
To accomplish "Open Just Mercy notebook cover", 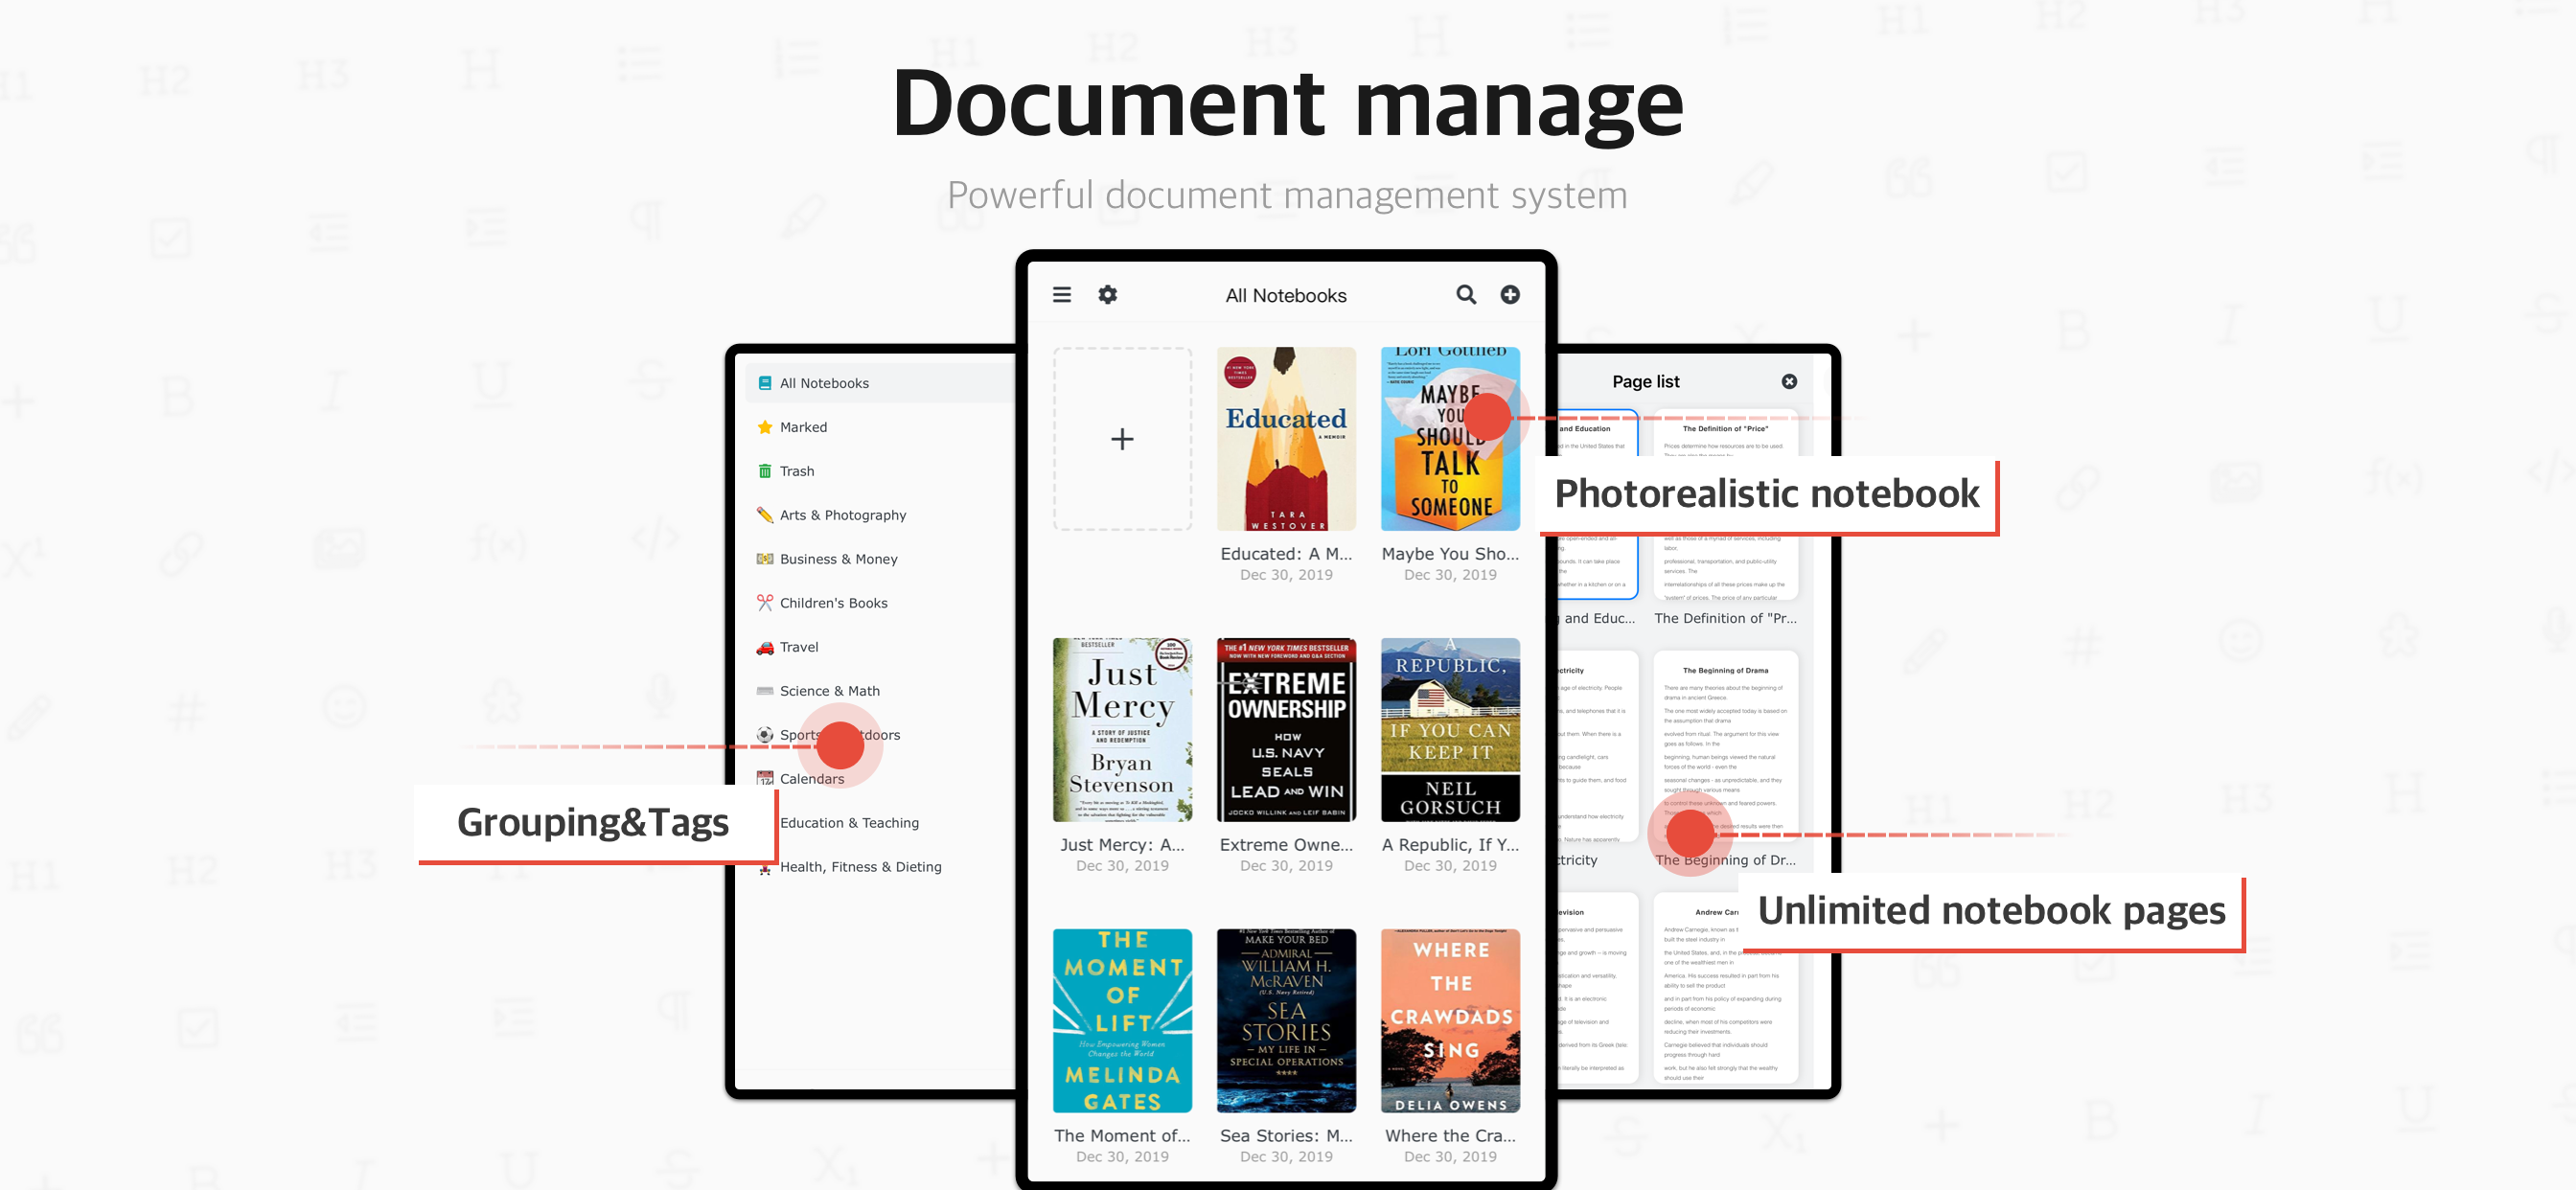I will [1121, 730].
